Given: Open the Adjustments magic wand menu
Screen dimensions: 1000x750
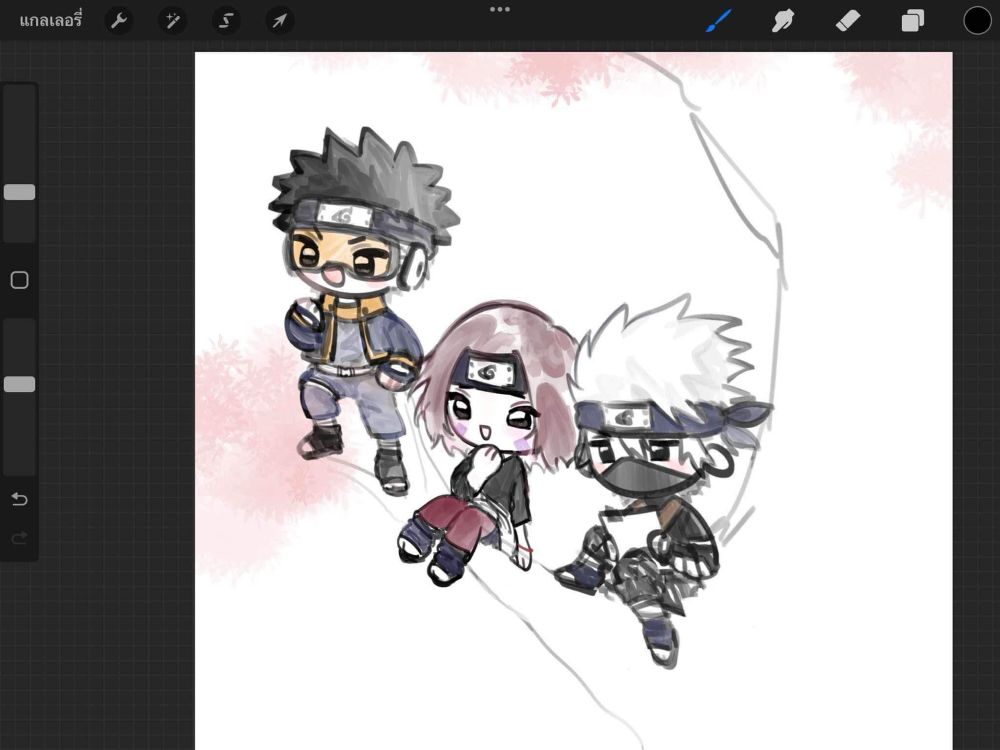Looking at the screenshot, I should coord(172,21).
